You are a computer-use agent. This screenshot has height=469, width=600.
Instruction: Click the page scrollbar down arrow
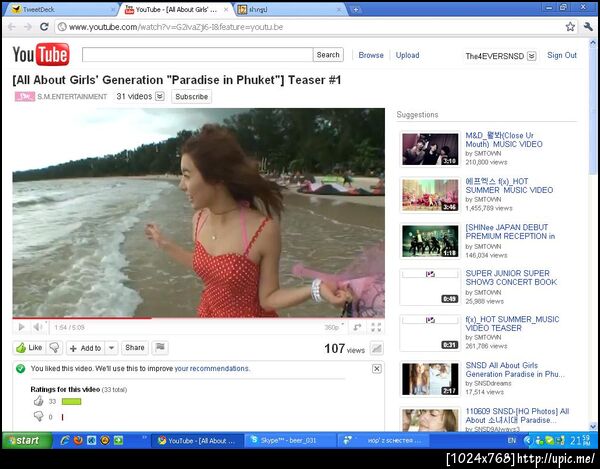pyautogui.click(x=593, y=426)
